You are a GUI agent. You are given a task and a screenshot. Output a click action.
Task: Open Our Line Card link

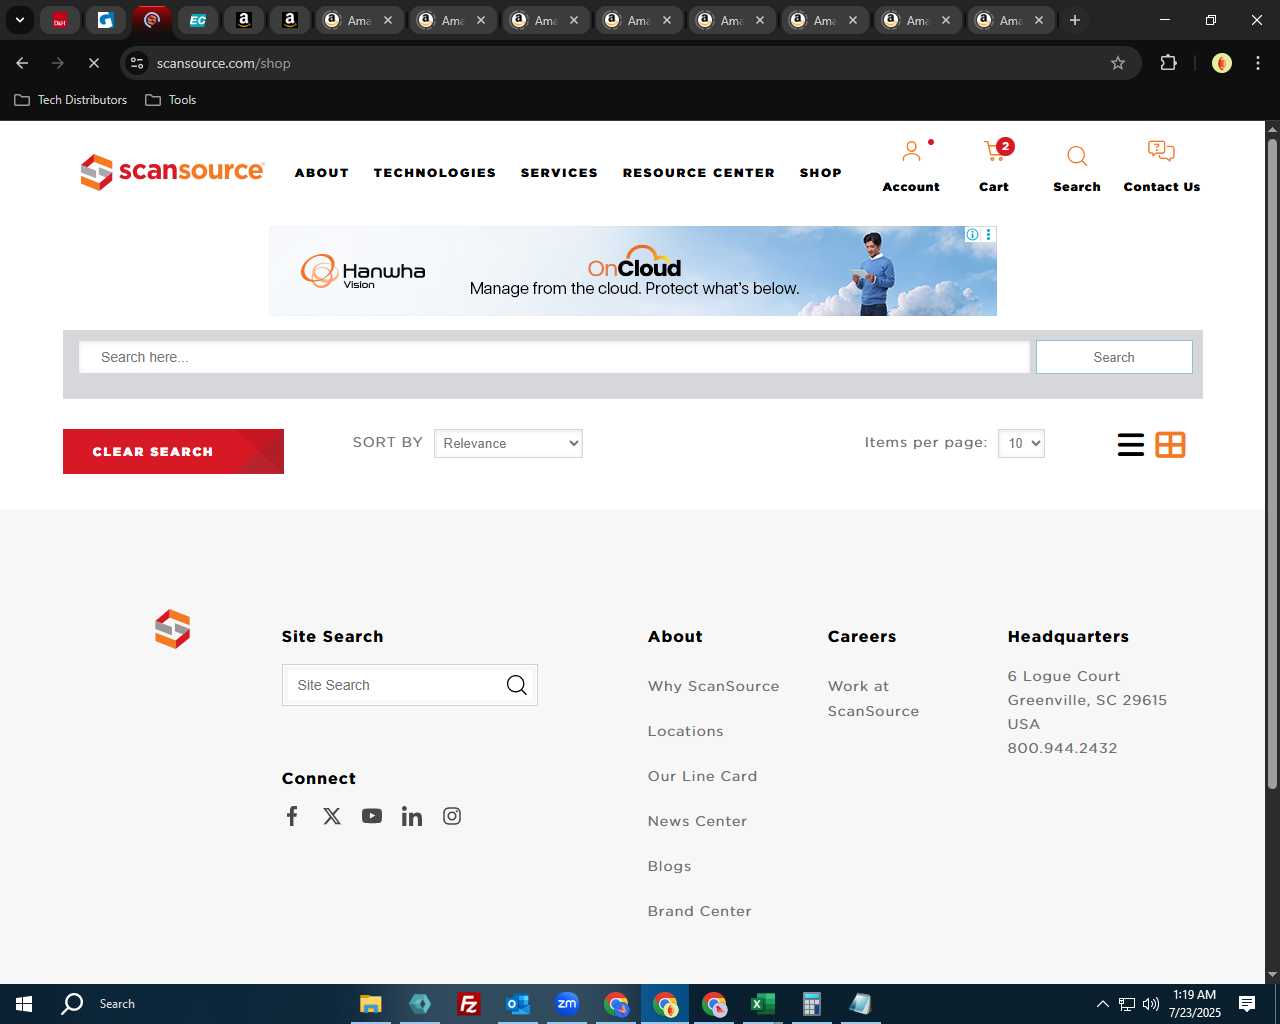[702, 776]
